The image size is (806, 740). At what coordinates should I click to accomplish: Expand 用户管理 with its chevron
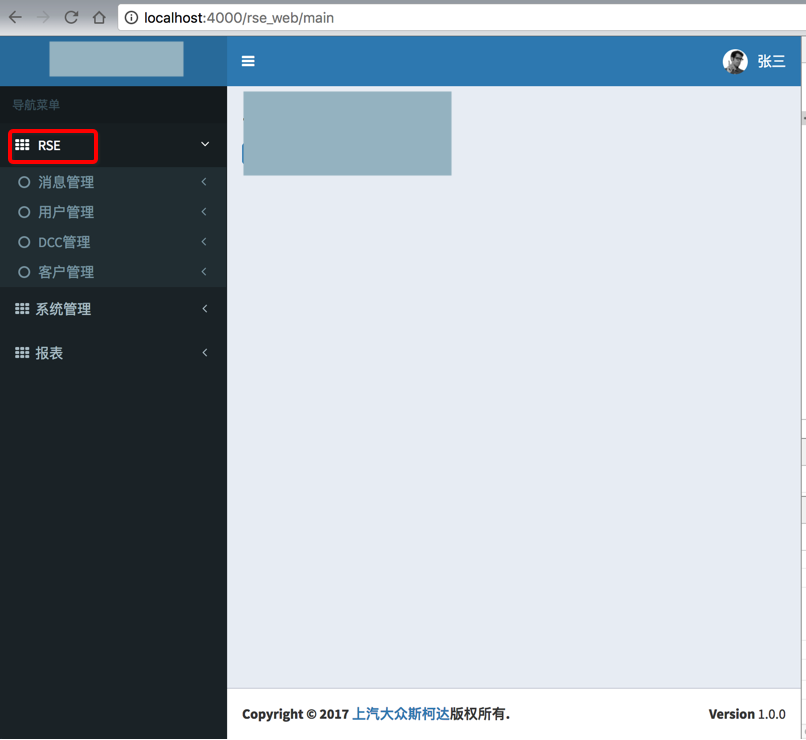point(204,212)
